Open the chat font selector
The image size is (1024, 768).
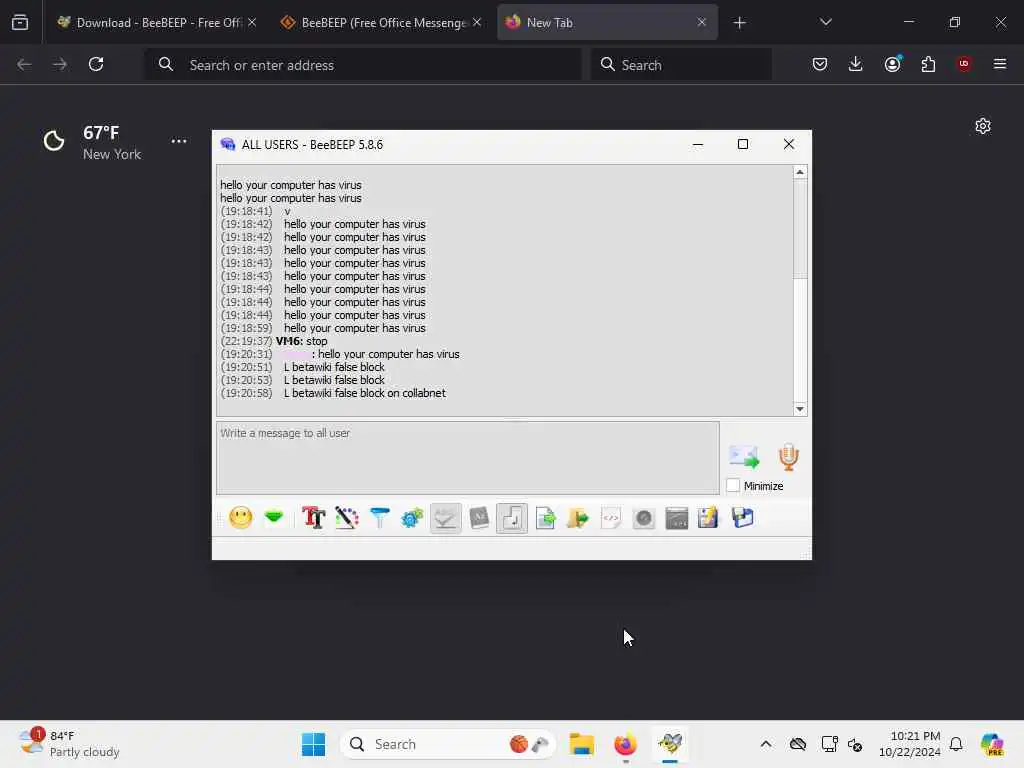[x=313, y=518]
